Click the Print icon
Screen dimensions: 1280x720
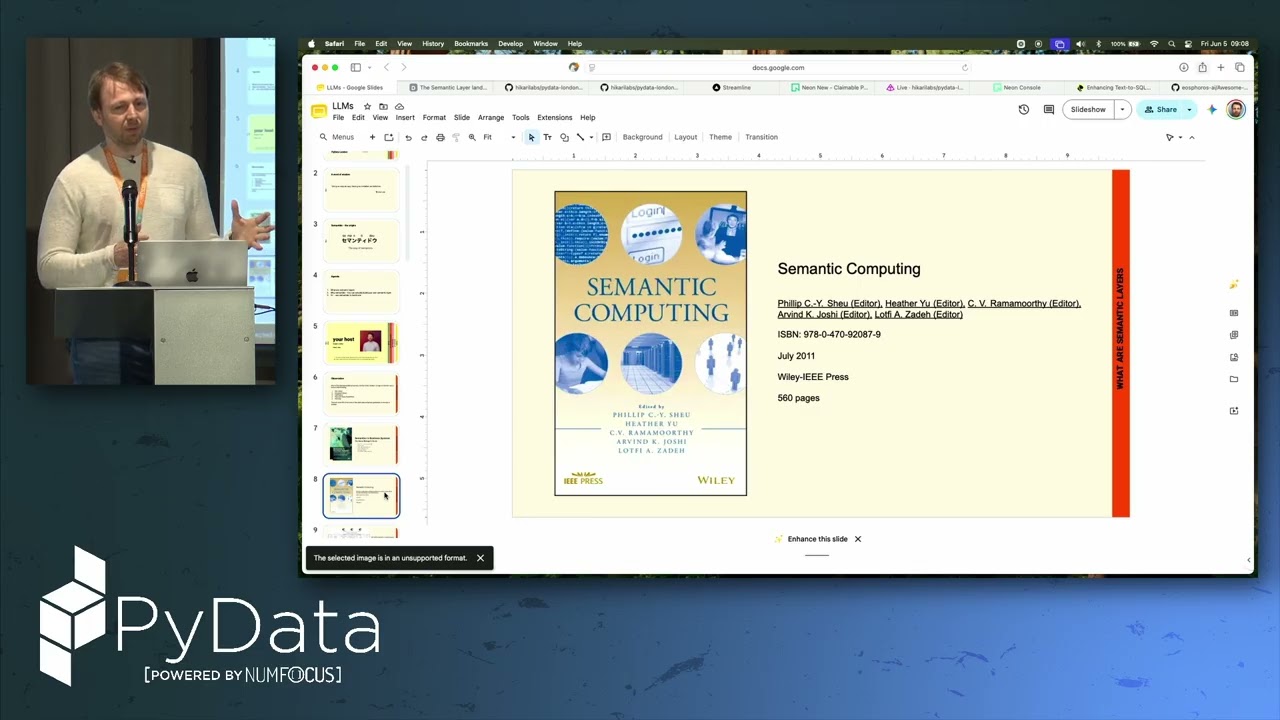tap(440, 137)
